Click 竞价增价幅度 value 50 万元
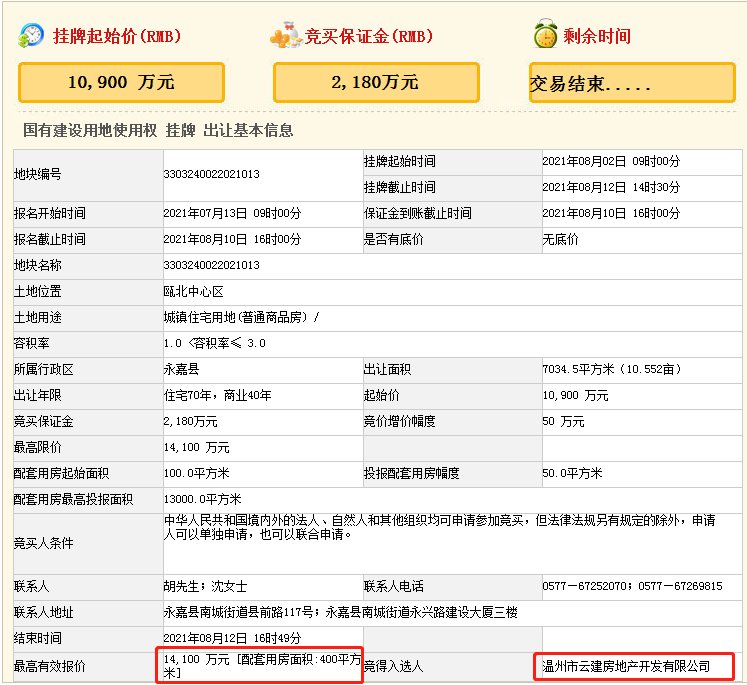The height and width of the screenshot is (685, 747). pyautogui.click(x=563, y=422)
